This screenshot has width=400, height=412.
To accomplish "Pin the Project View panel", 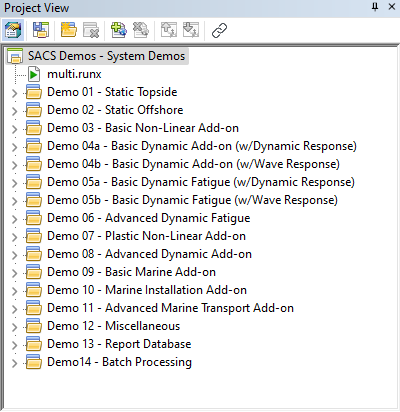I will click(375, 7).
